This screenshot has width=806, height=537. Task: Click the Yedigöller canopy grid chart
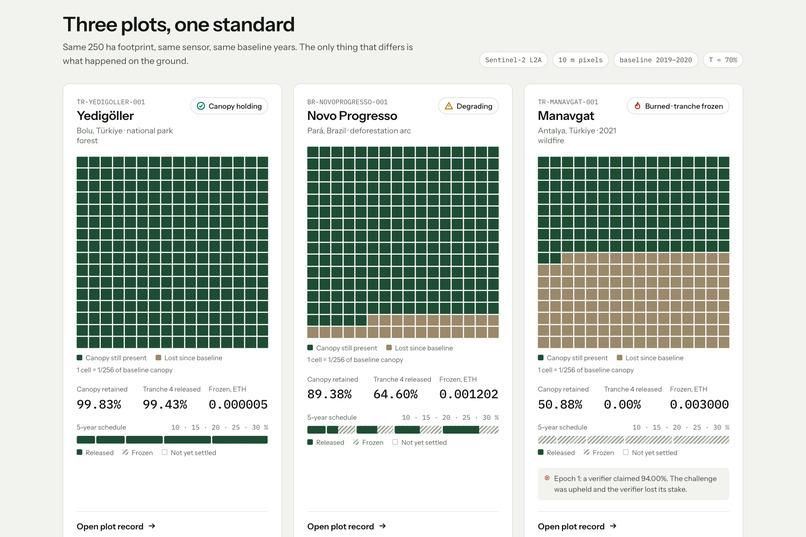click(x=172, y=252)
